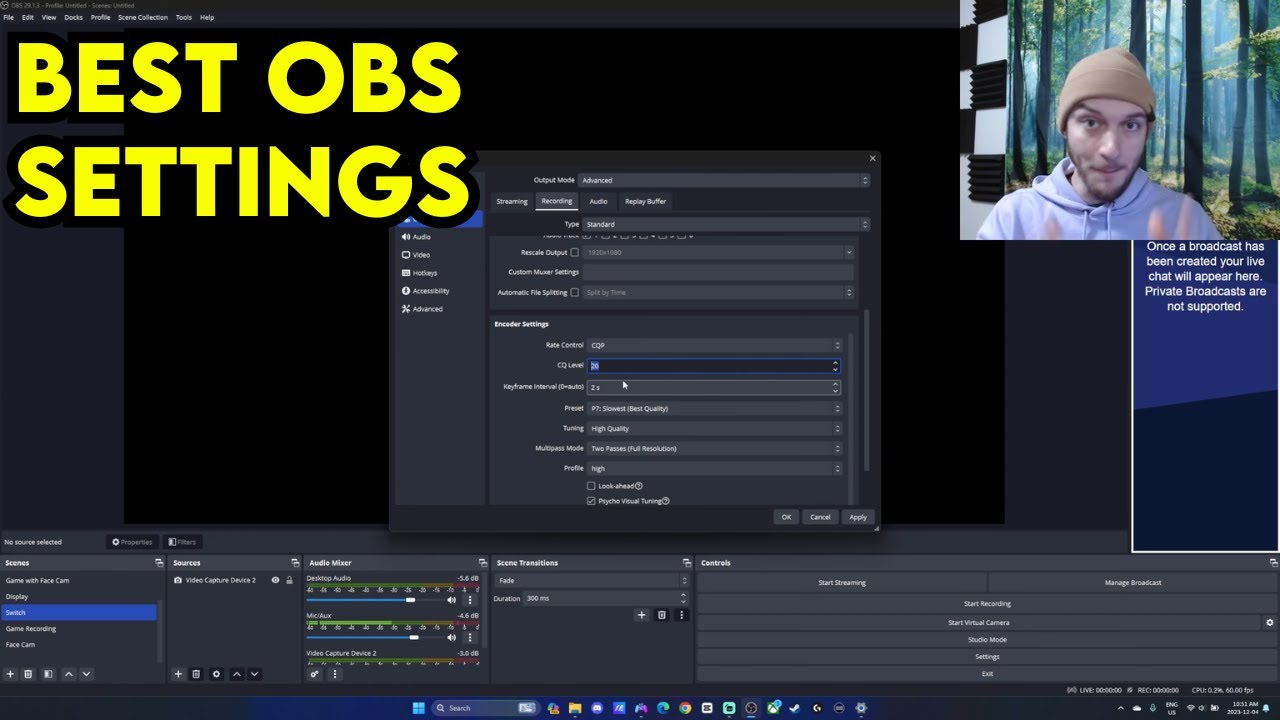The height and width of the screenshot is (720, 1280).
Task: Open Mic/Aux three-dot options menu
Action: (x=470, y=637)
